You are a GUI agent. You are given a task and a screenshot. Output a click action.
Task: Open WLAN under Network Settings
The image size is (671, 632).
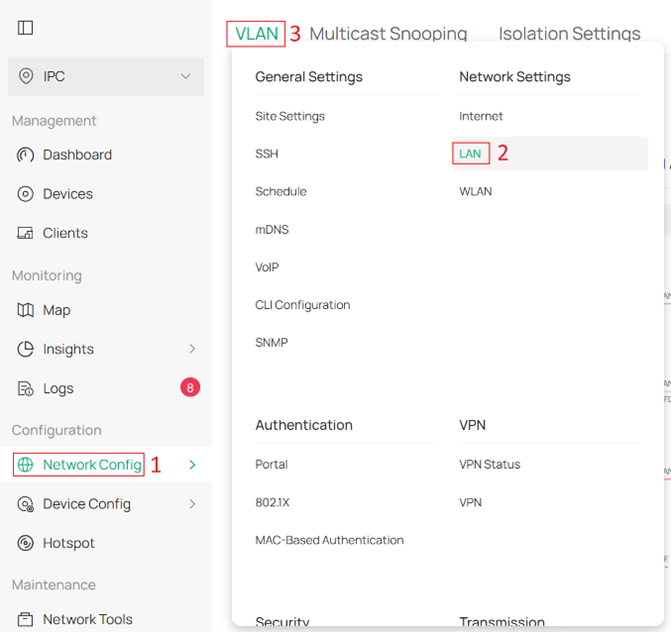tap(475, 191)
